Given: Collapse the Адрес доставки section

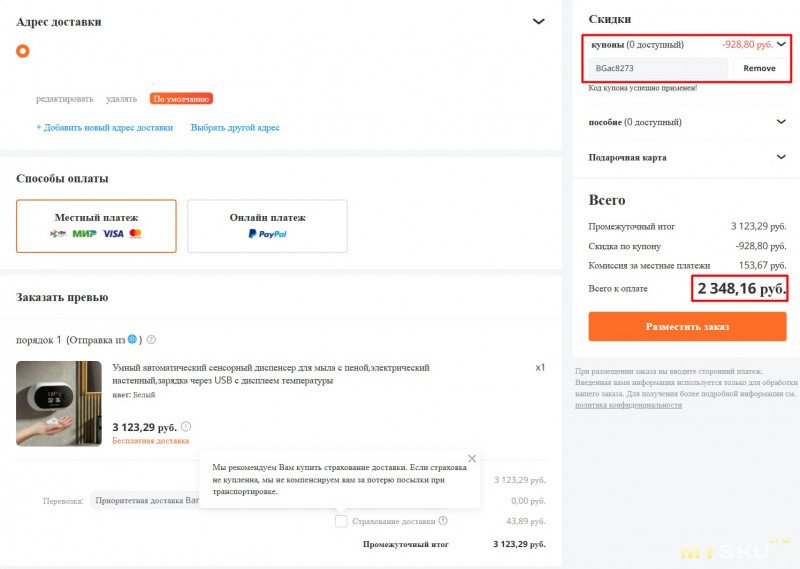Looking at the screenshot, I should pos(539,21).
